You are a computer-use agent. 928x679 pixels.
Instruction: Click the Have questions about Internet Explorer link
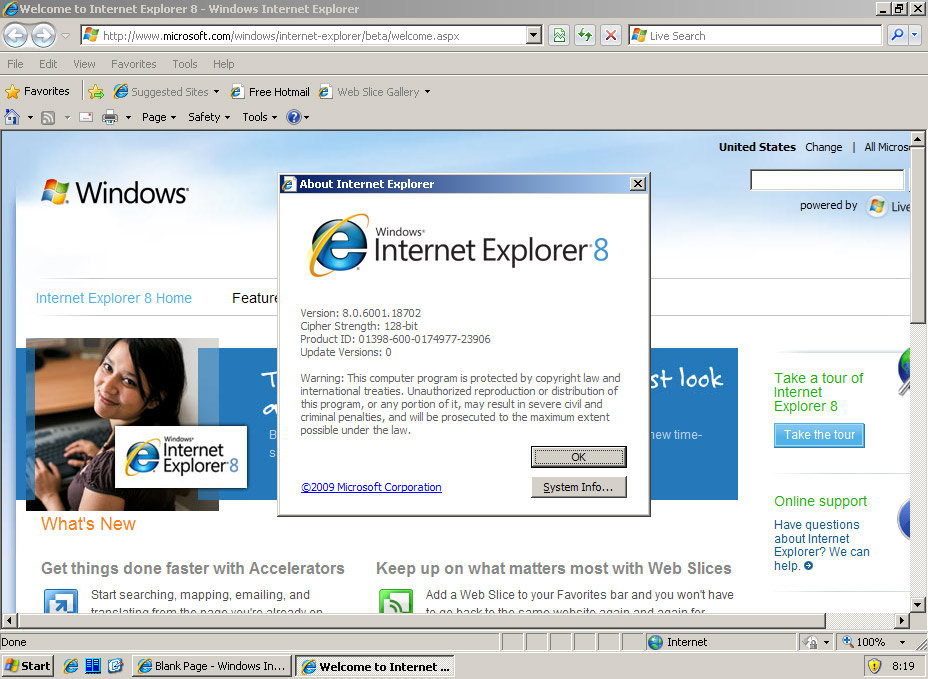[821, 545]
